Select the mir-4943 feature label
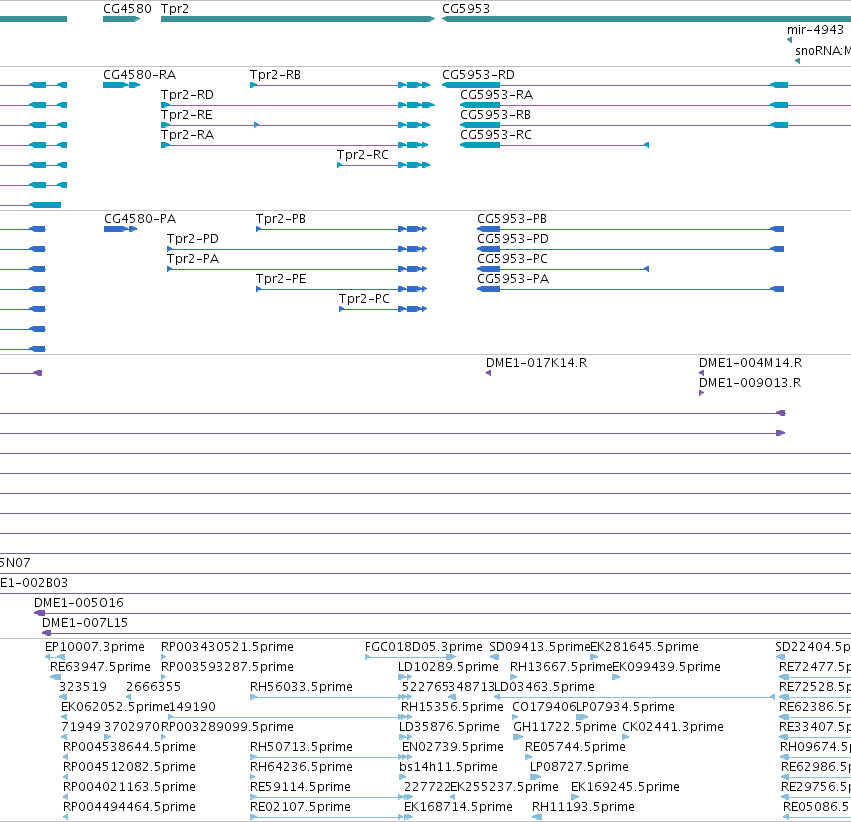The image size is (851, 822). 815,29
